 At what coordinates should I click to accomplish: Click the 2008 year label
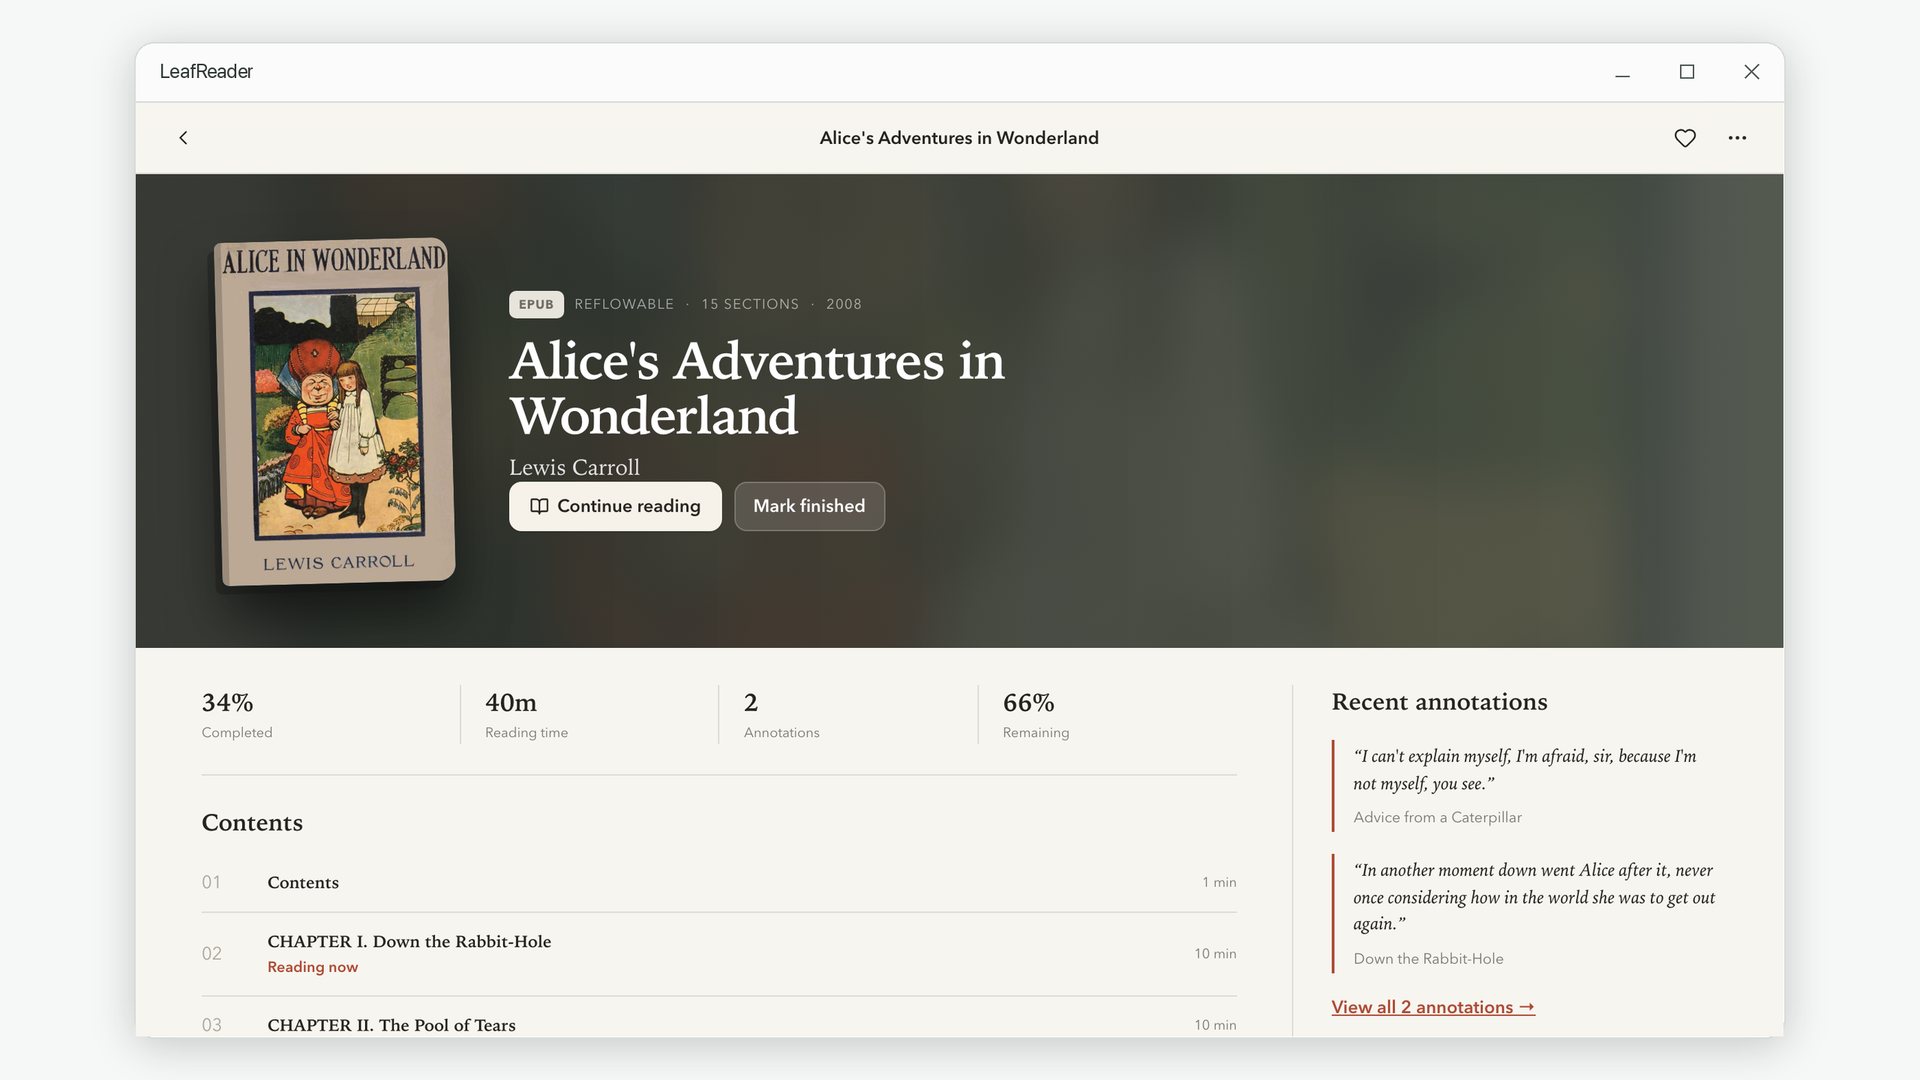pyautogui.click(x=844, y=304)
